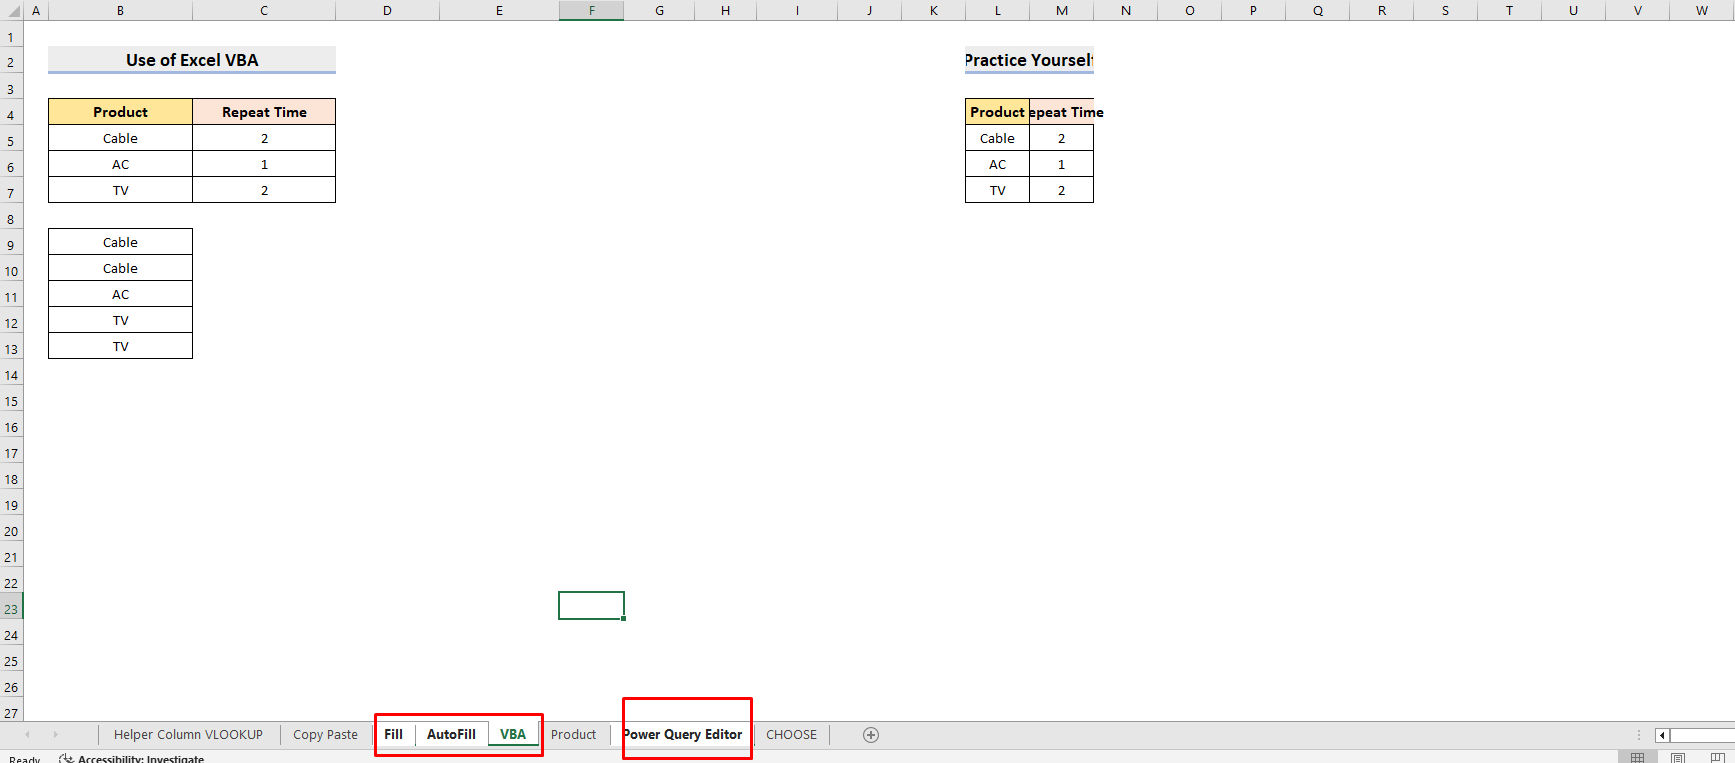Click the 'Practice Yourself' title cell
Screen dimensions: 1735x763
(x=1029, y=60)
